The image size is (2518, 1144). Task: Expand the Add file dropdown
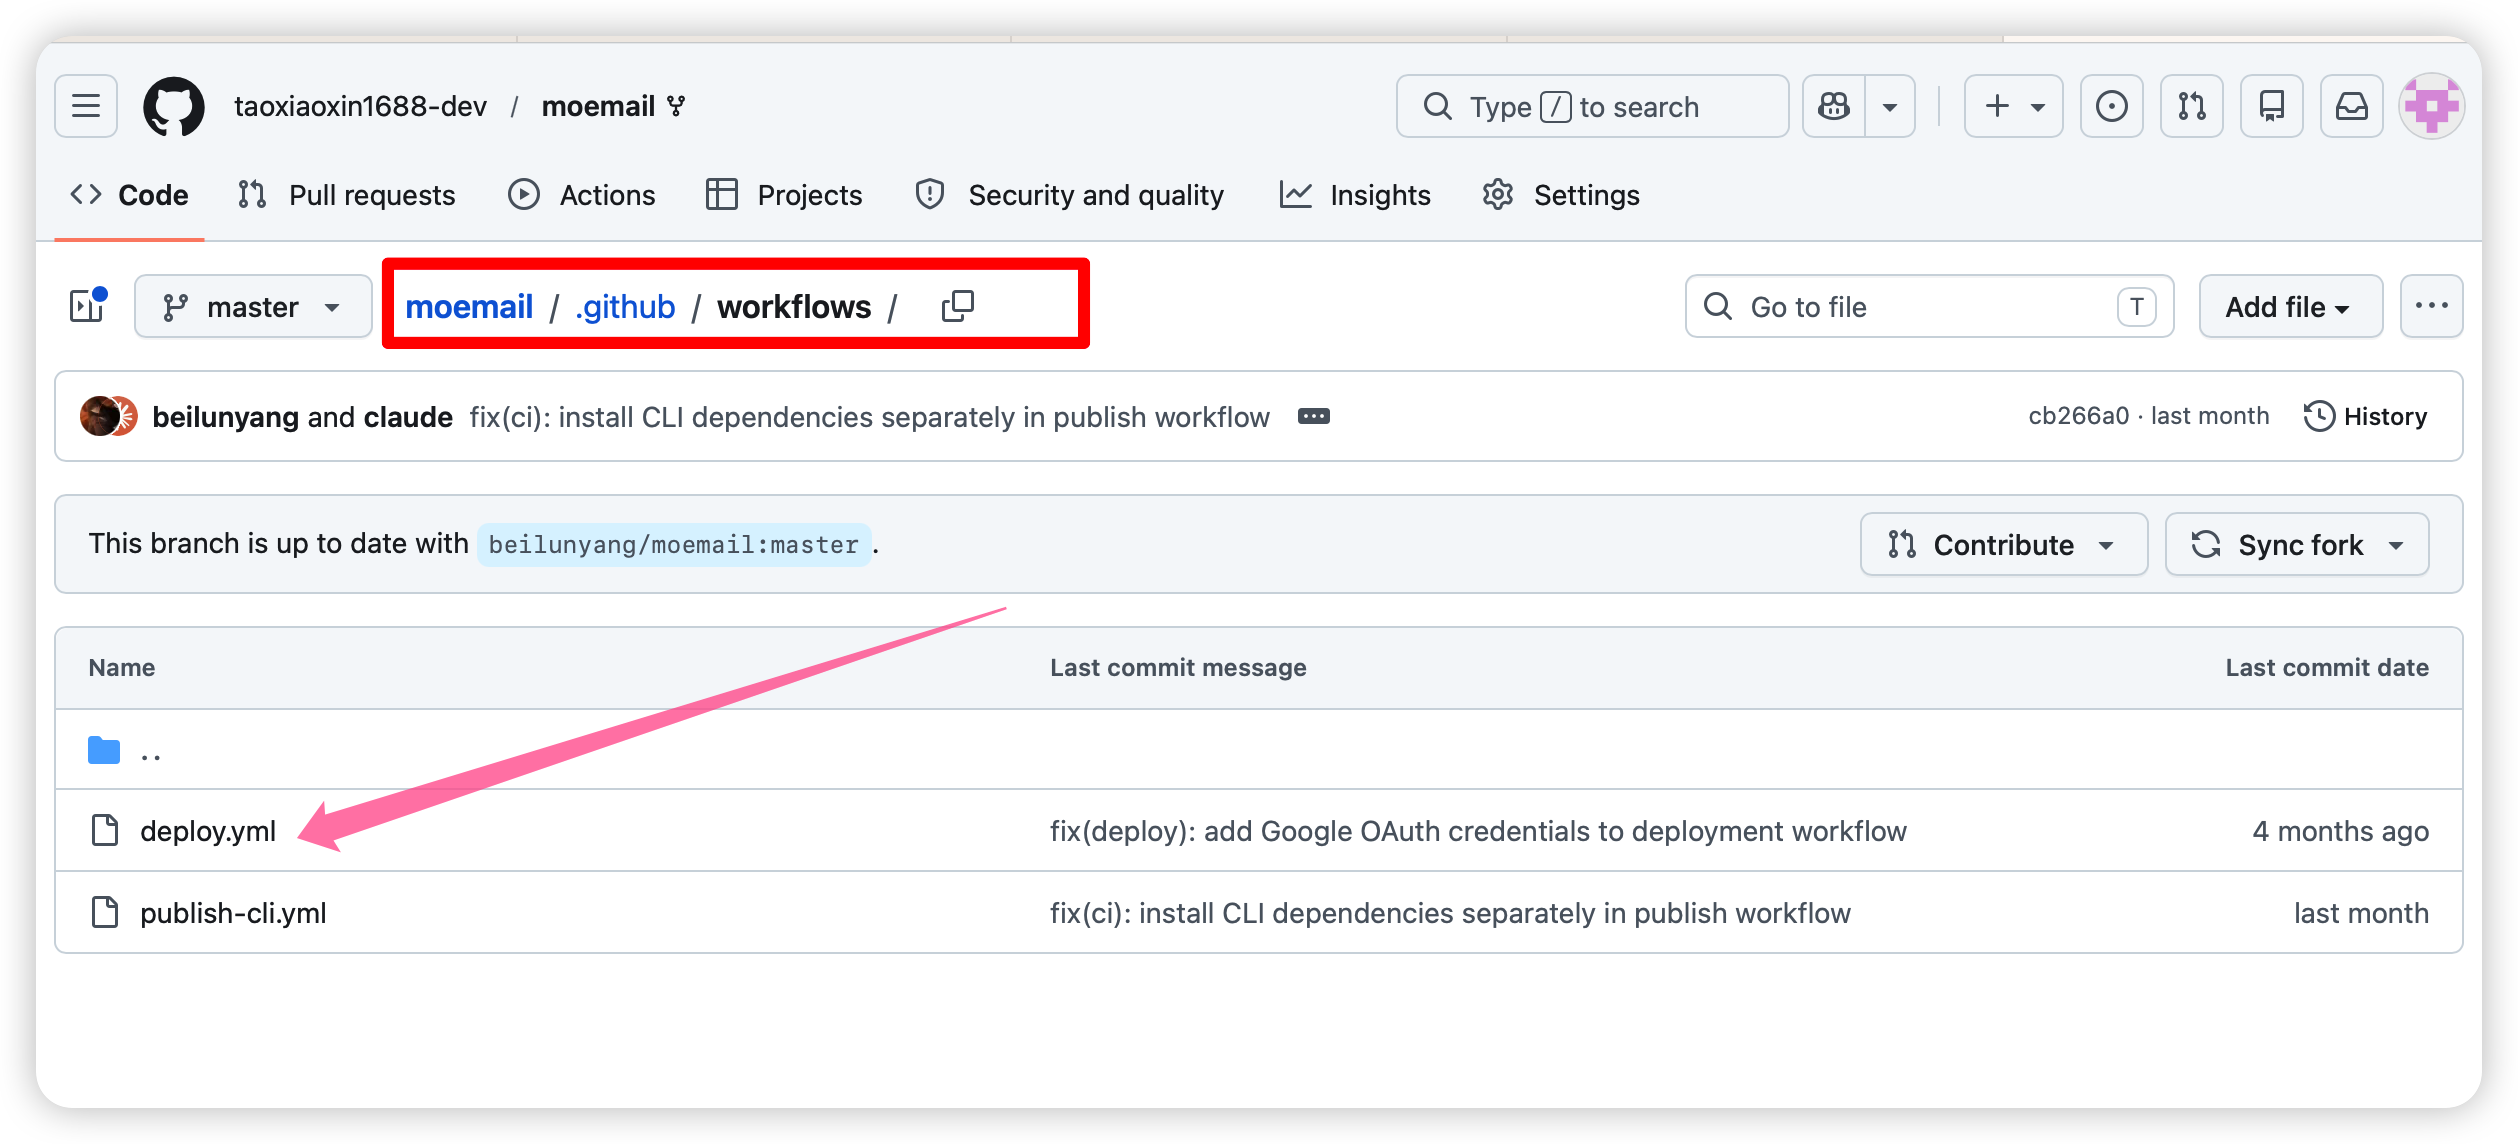pos(2289,306)
